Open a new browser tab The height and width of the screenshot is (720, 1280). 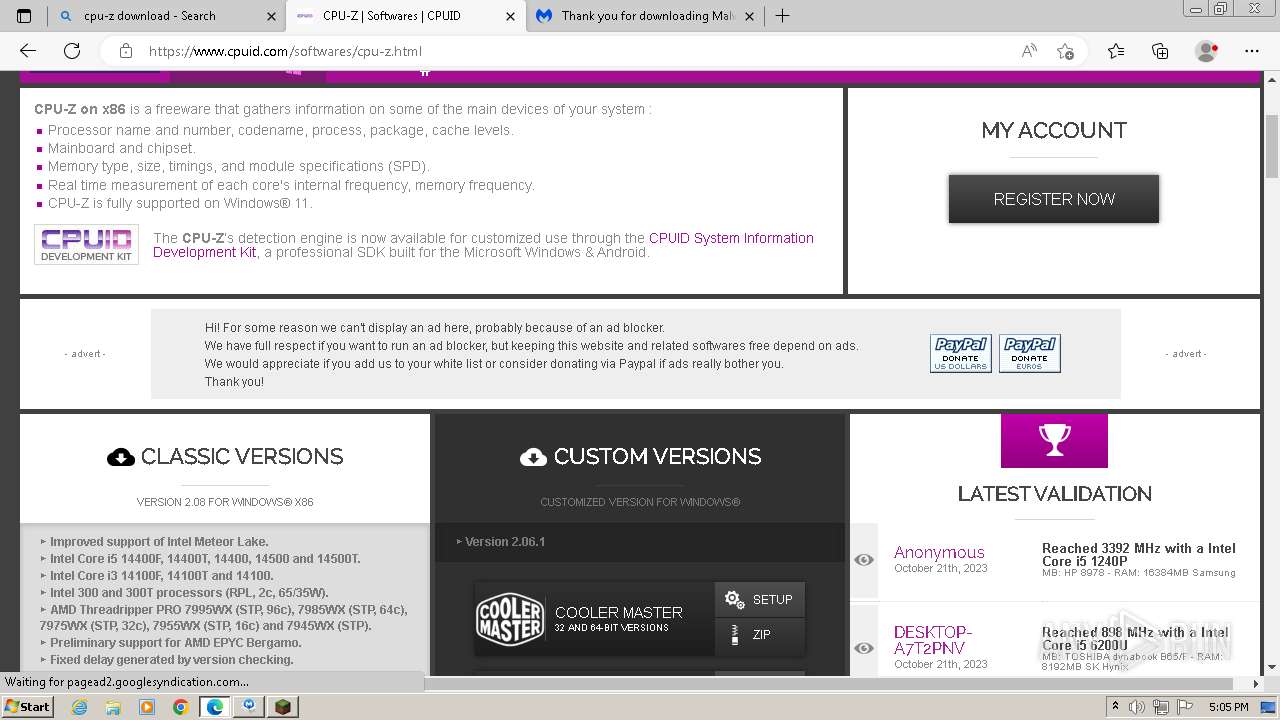point(782,16)
